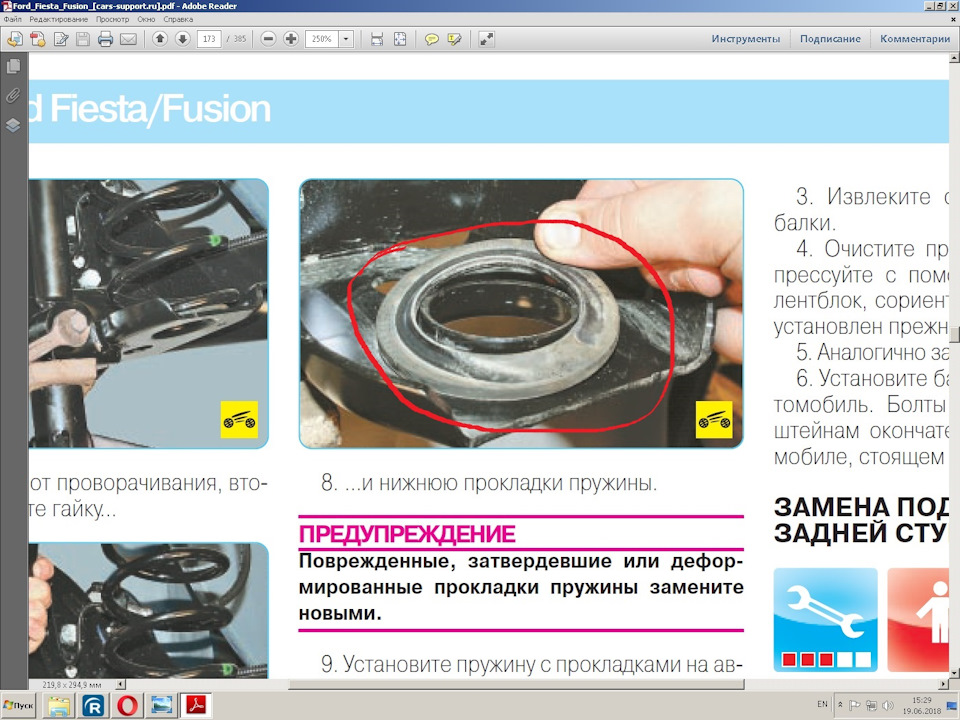Viewport: 960px width, 720px height.
Task: Open the blue R application taskbar icon
Action: click(x=93, y=705)
